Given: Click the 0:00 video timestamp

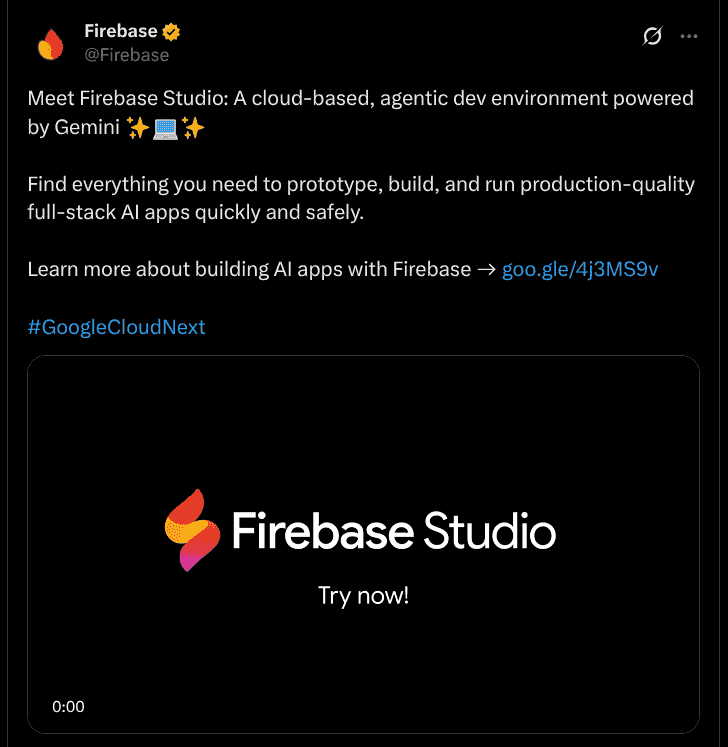Looking at the screenshot, I should point(68,706).
